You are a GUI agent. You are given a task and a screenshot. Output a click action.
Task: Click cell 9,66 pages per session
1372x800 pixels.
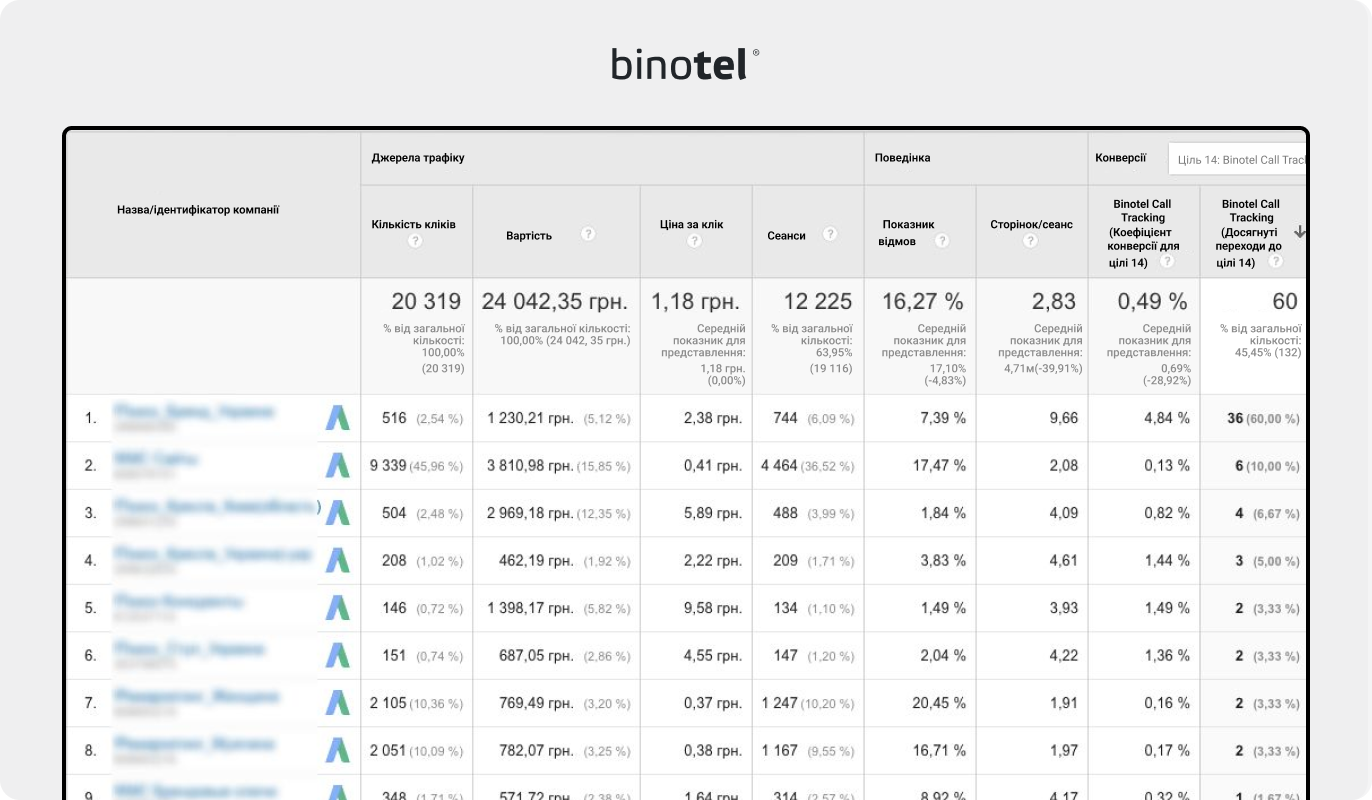pos(1064,418)
